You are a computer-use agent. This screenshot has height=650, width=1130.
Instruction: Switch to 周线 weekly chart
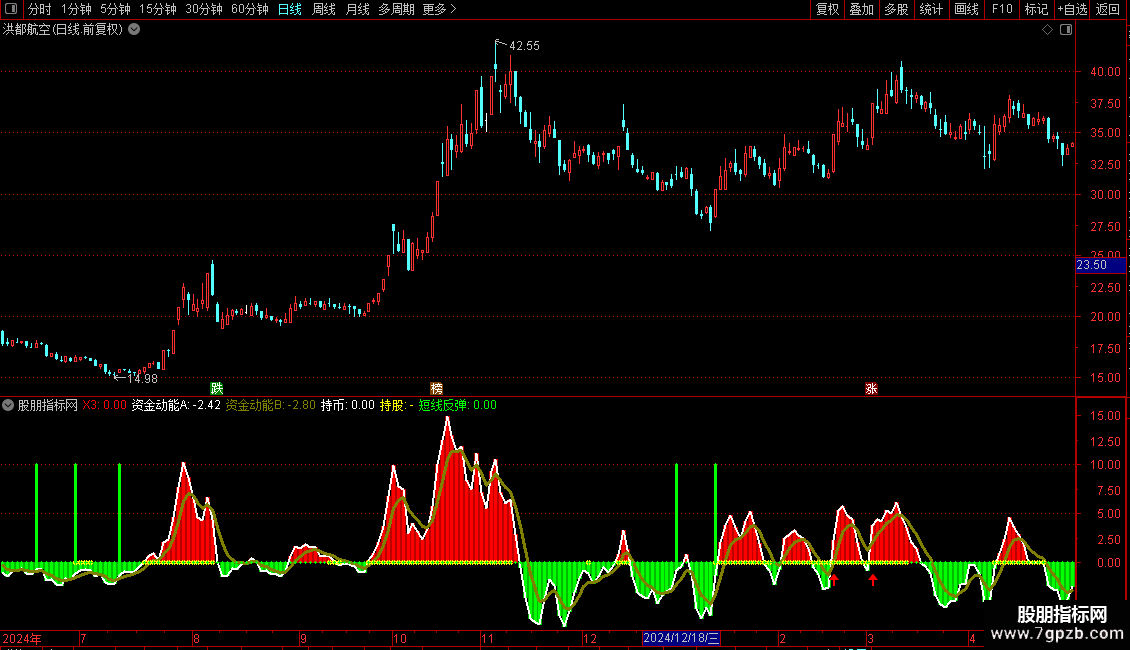[x=324, y=9]
